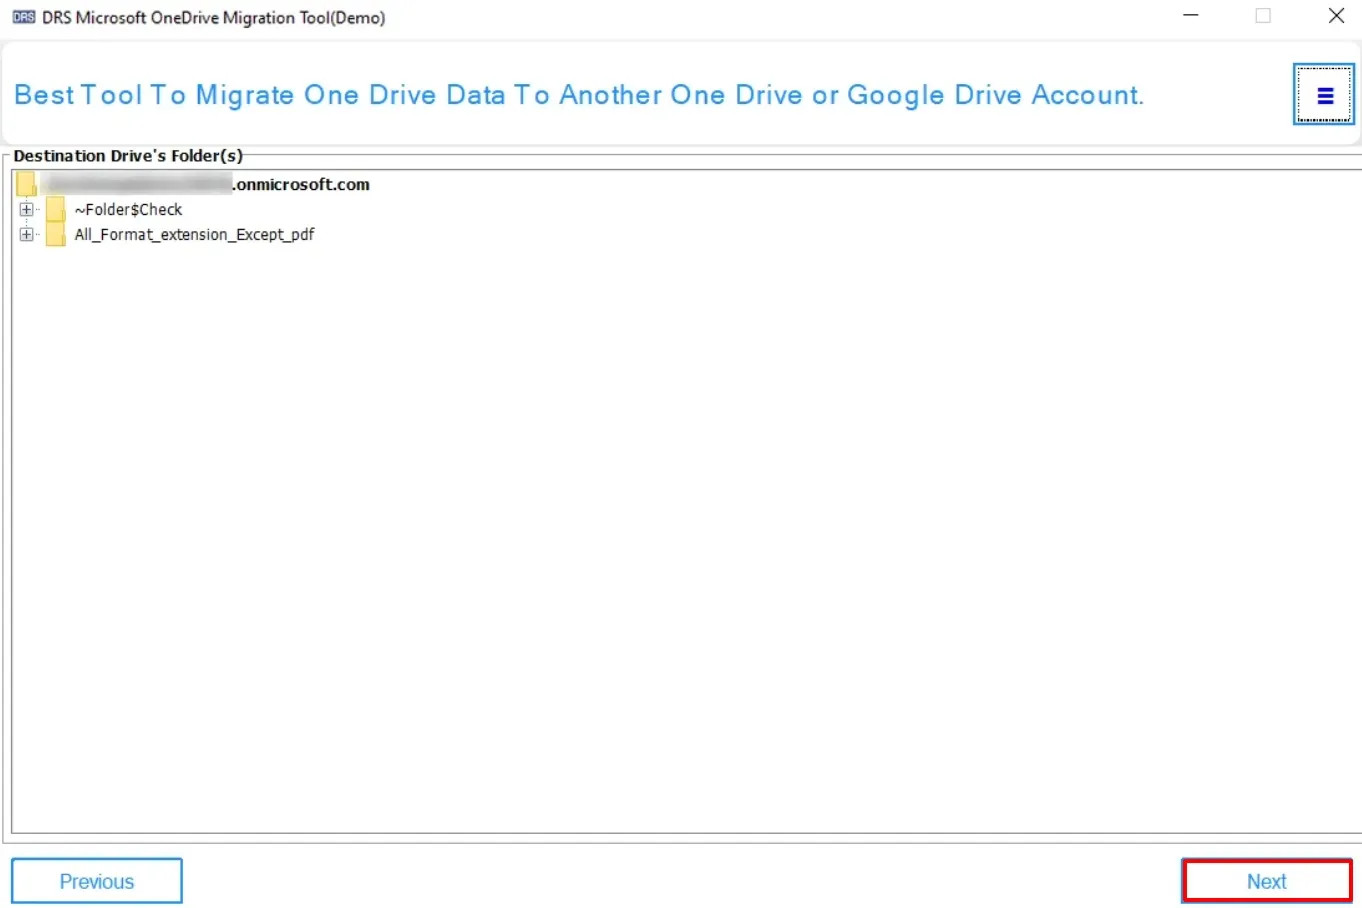Click the Destination Drive's Folder(s) group label
This screenshot has width=1362, height=908.
tap(128, 156)
